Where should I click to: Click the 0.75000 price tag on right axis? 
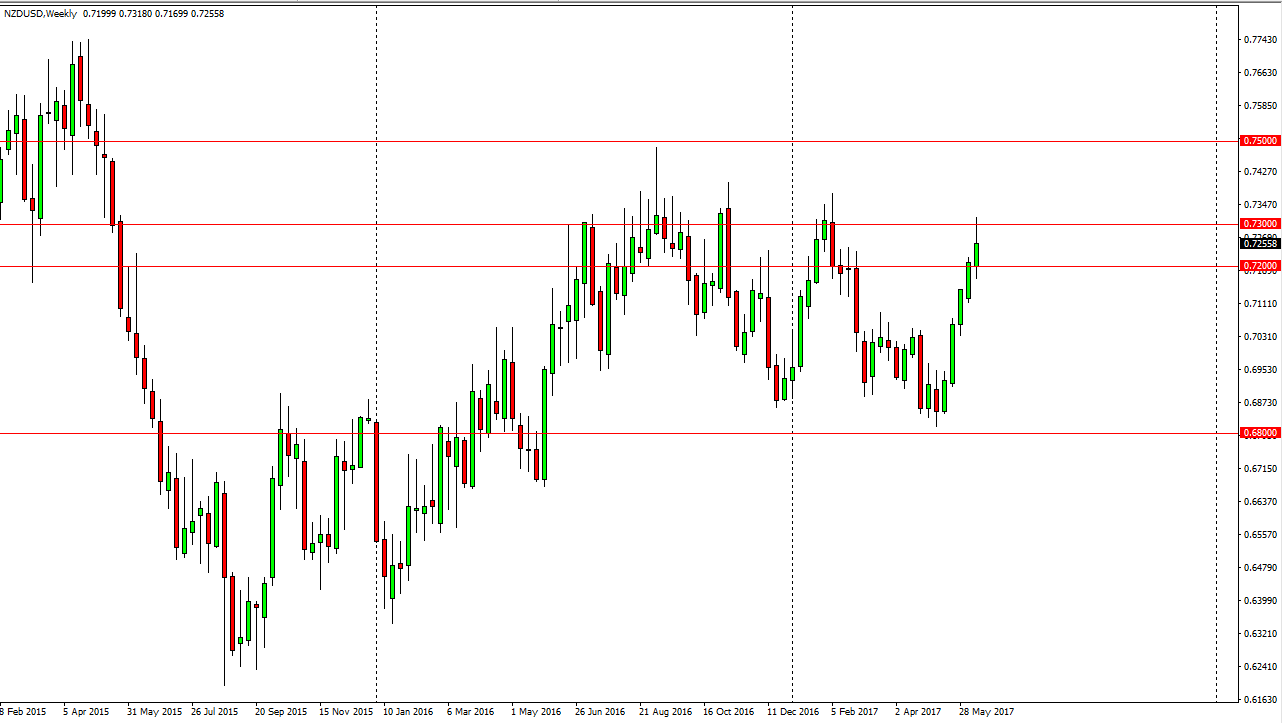point(1260,141)
